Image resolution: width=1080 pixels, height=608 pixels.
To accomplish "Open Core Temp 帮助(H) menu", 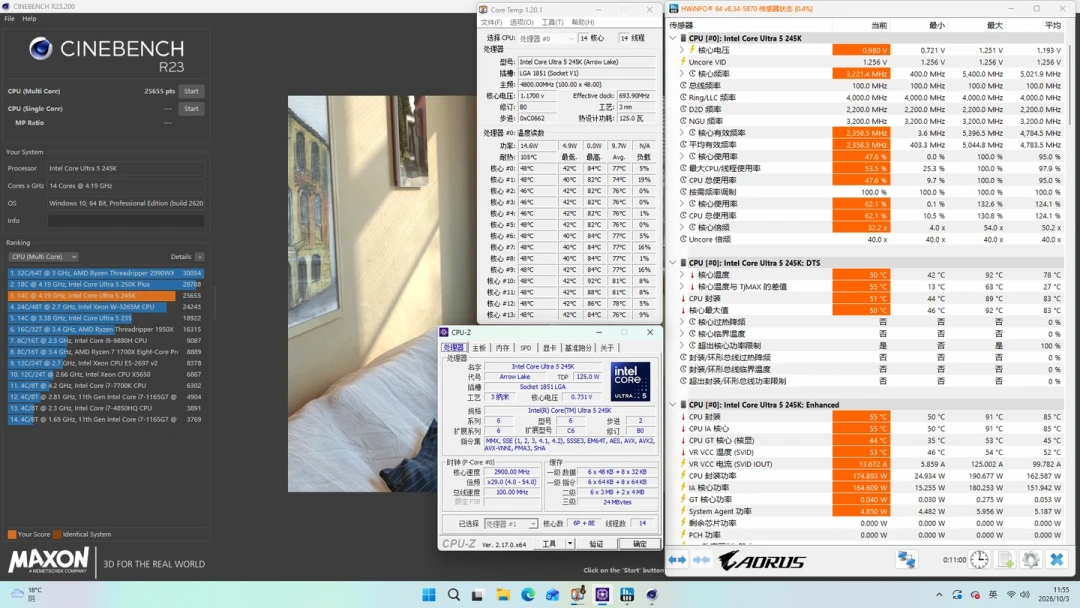I will (x=583, y=22).
